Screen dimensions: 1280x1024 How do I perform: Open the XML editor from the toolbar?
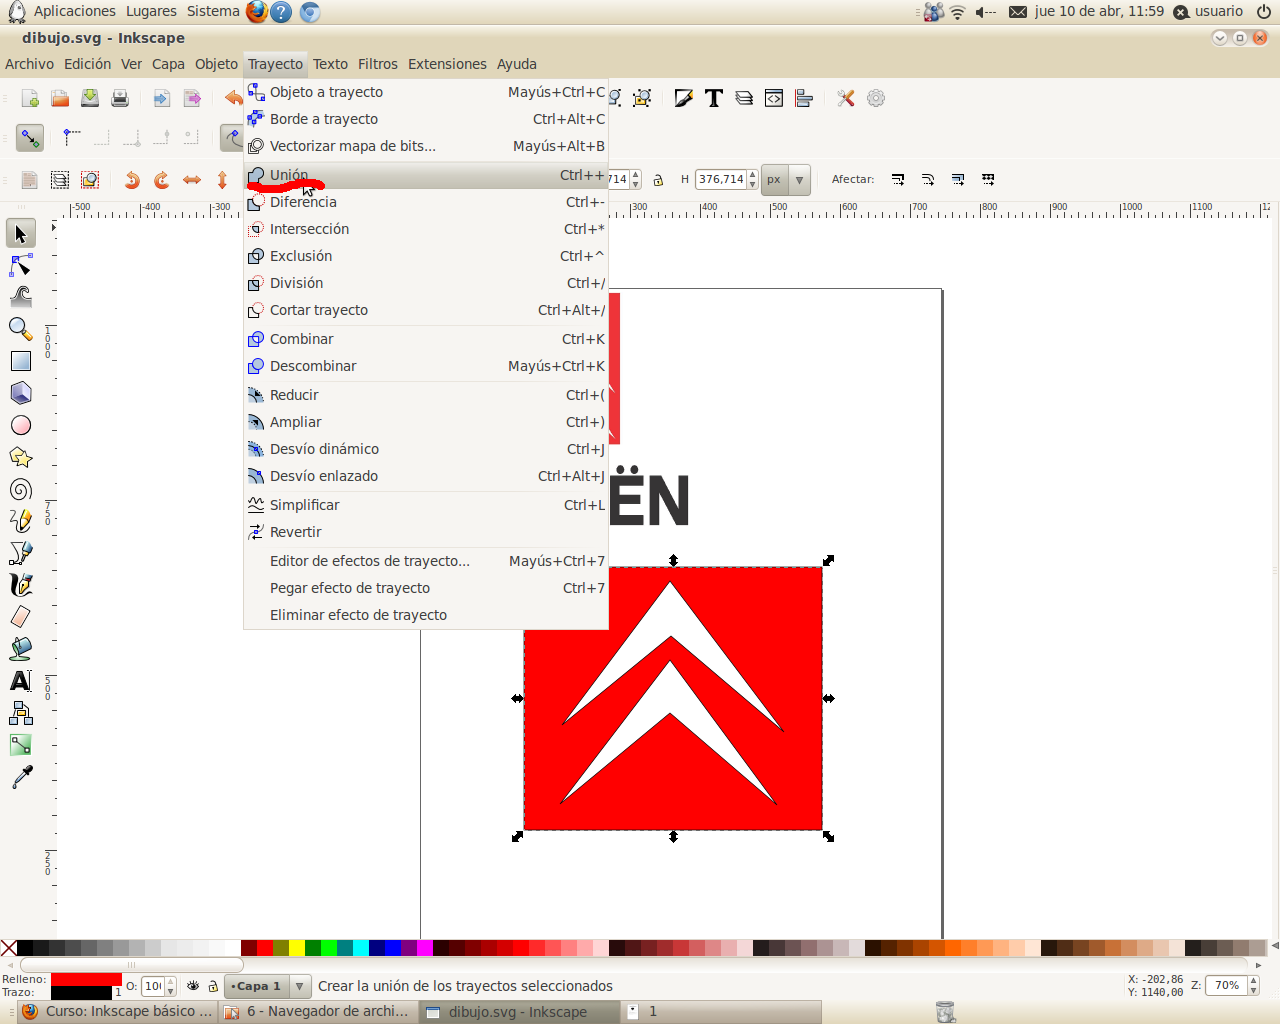773,98
